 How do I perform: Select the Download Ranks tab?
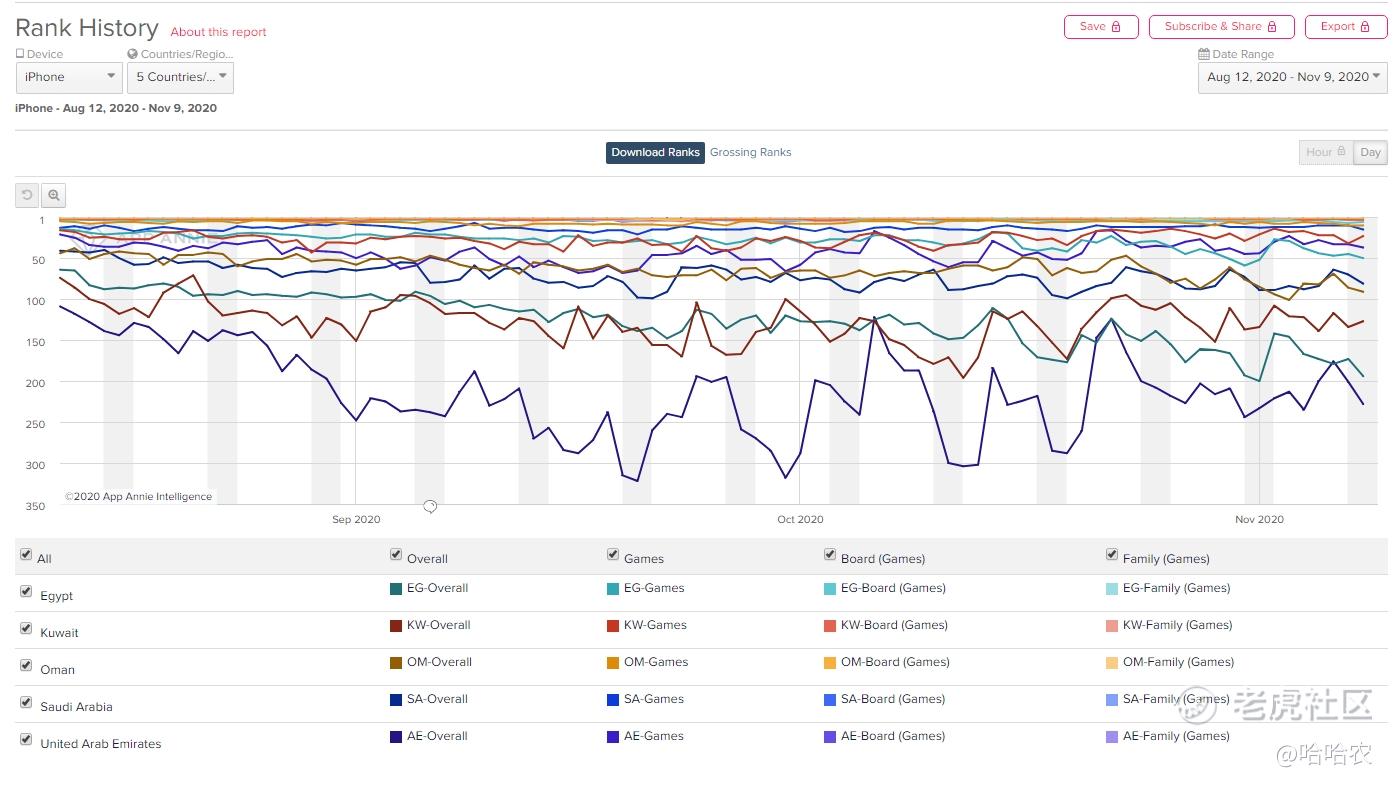coord(655,153)
